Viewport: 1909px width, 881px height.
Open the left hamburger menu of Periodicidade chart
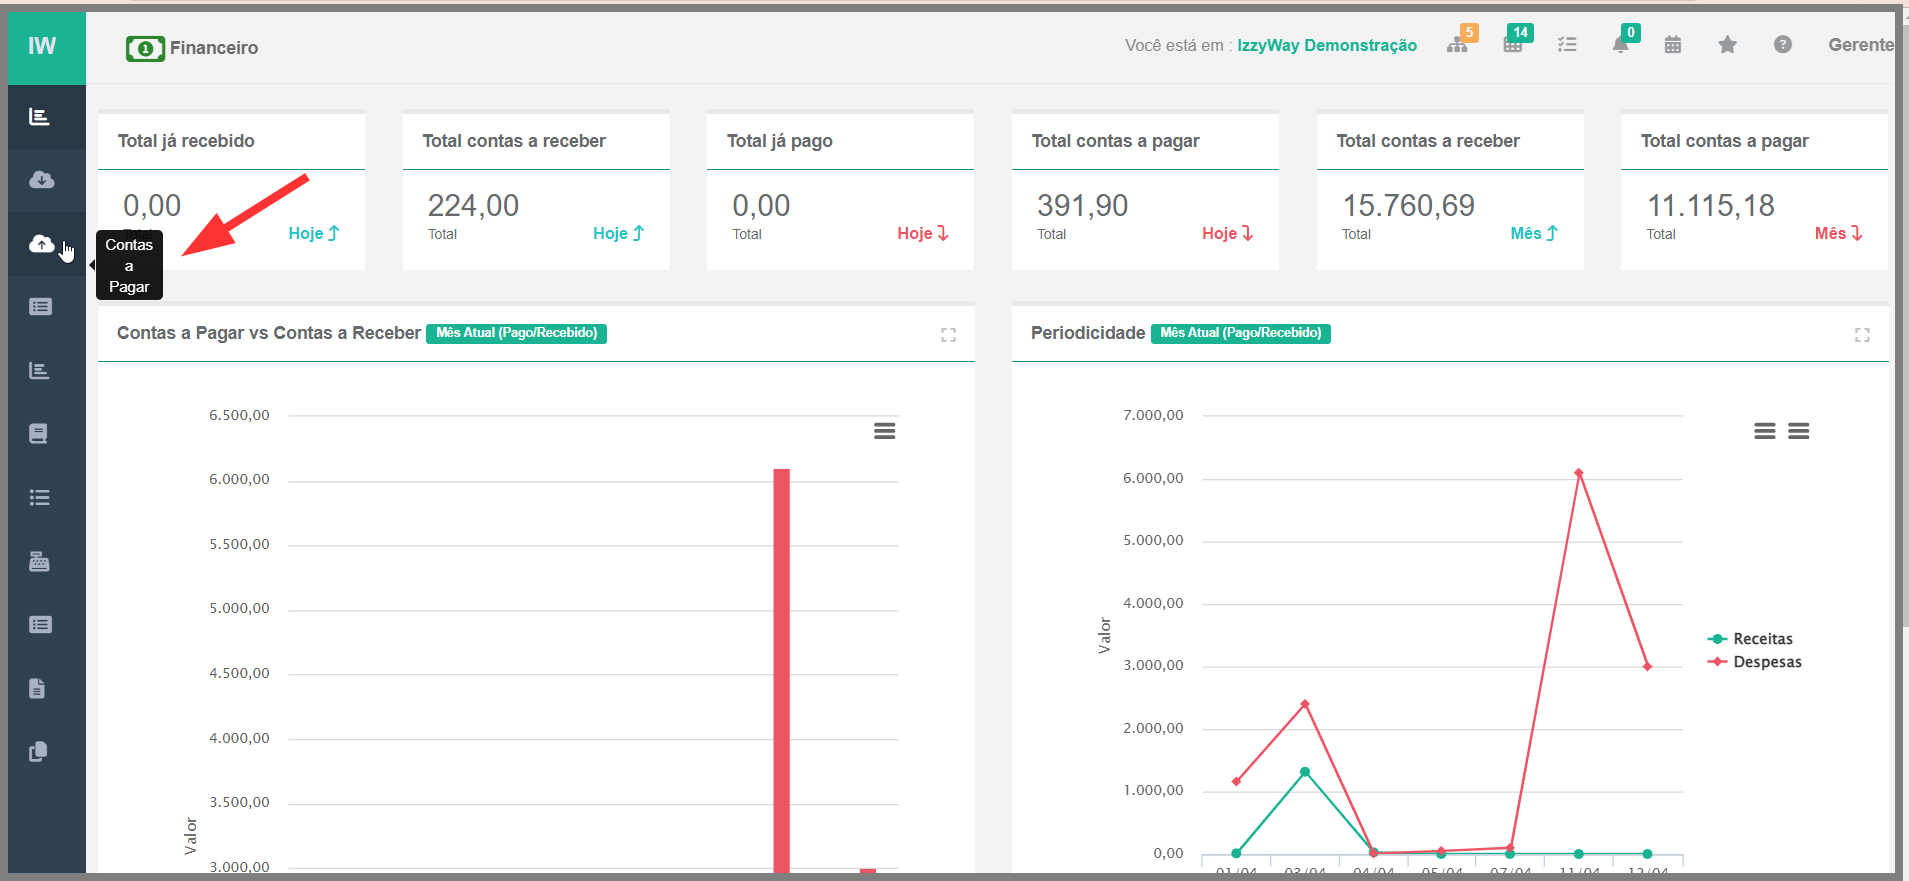(x=1765, y=431)
